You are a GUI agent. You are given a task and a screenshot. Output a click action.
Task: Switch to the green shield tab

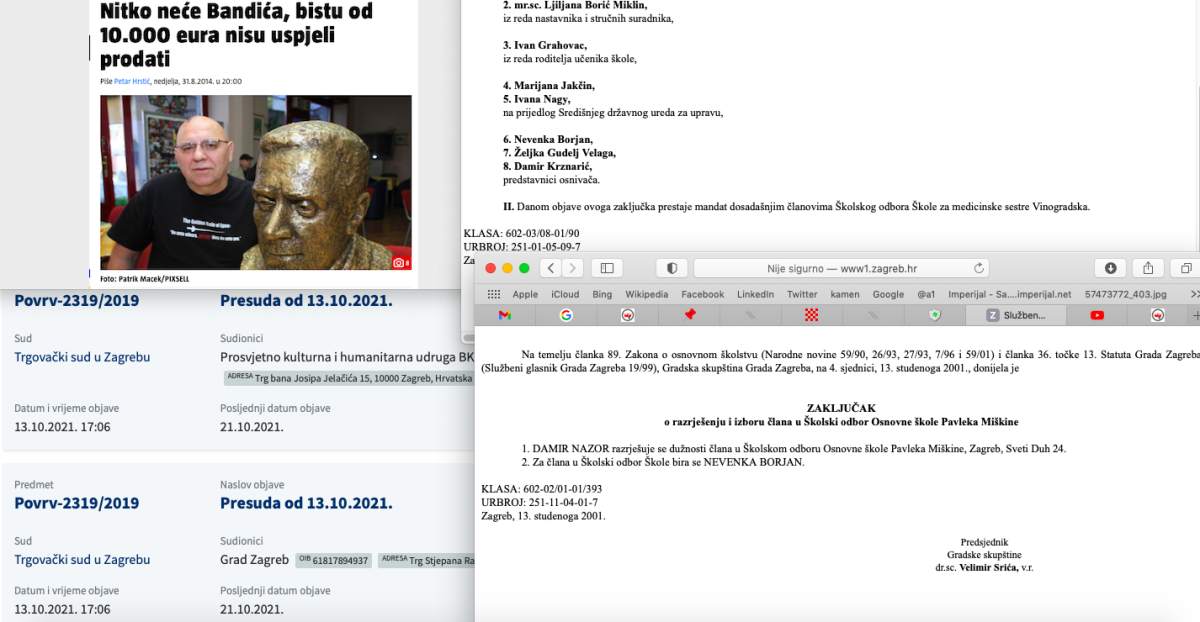934,315
